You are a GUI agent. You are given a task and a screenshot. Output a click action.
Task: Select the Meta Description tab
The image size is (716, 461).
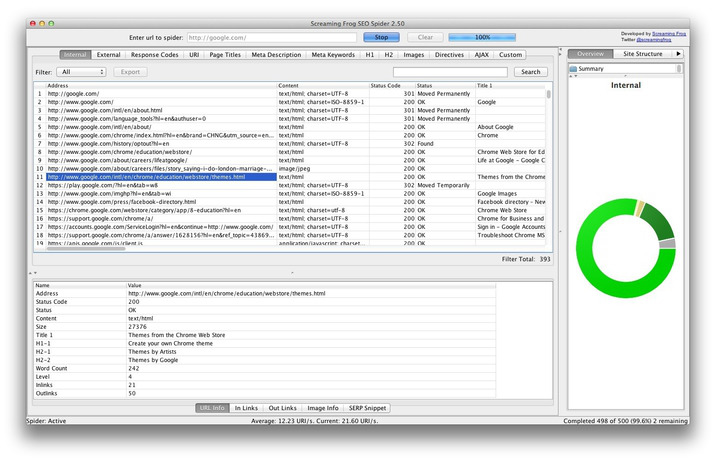275,54
